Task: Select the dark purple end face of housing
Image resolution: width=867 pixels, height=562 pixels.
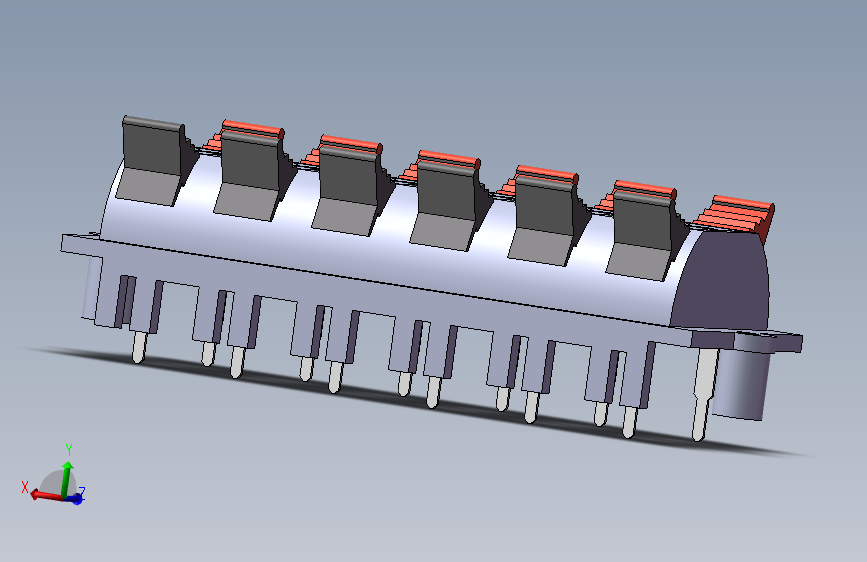Action: (x=721, y=282)
